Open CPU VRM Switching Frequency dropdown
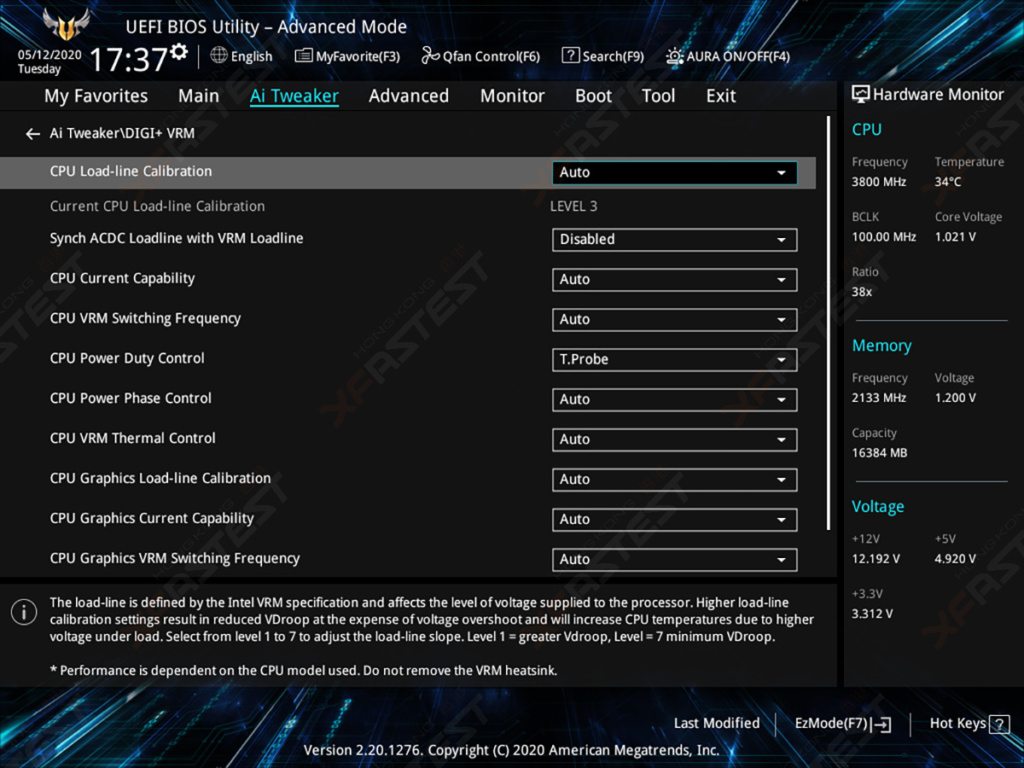 coord(675,319)
